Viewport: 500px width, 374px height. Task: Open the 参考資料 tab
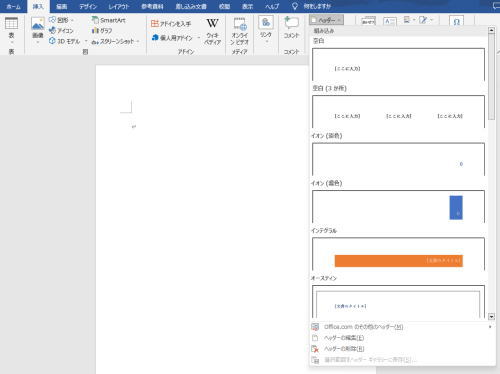pos(152,6)
